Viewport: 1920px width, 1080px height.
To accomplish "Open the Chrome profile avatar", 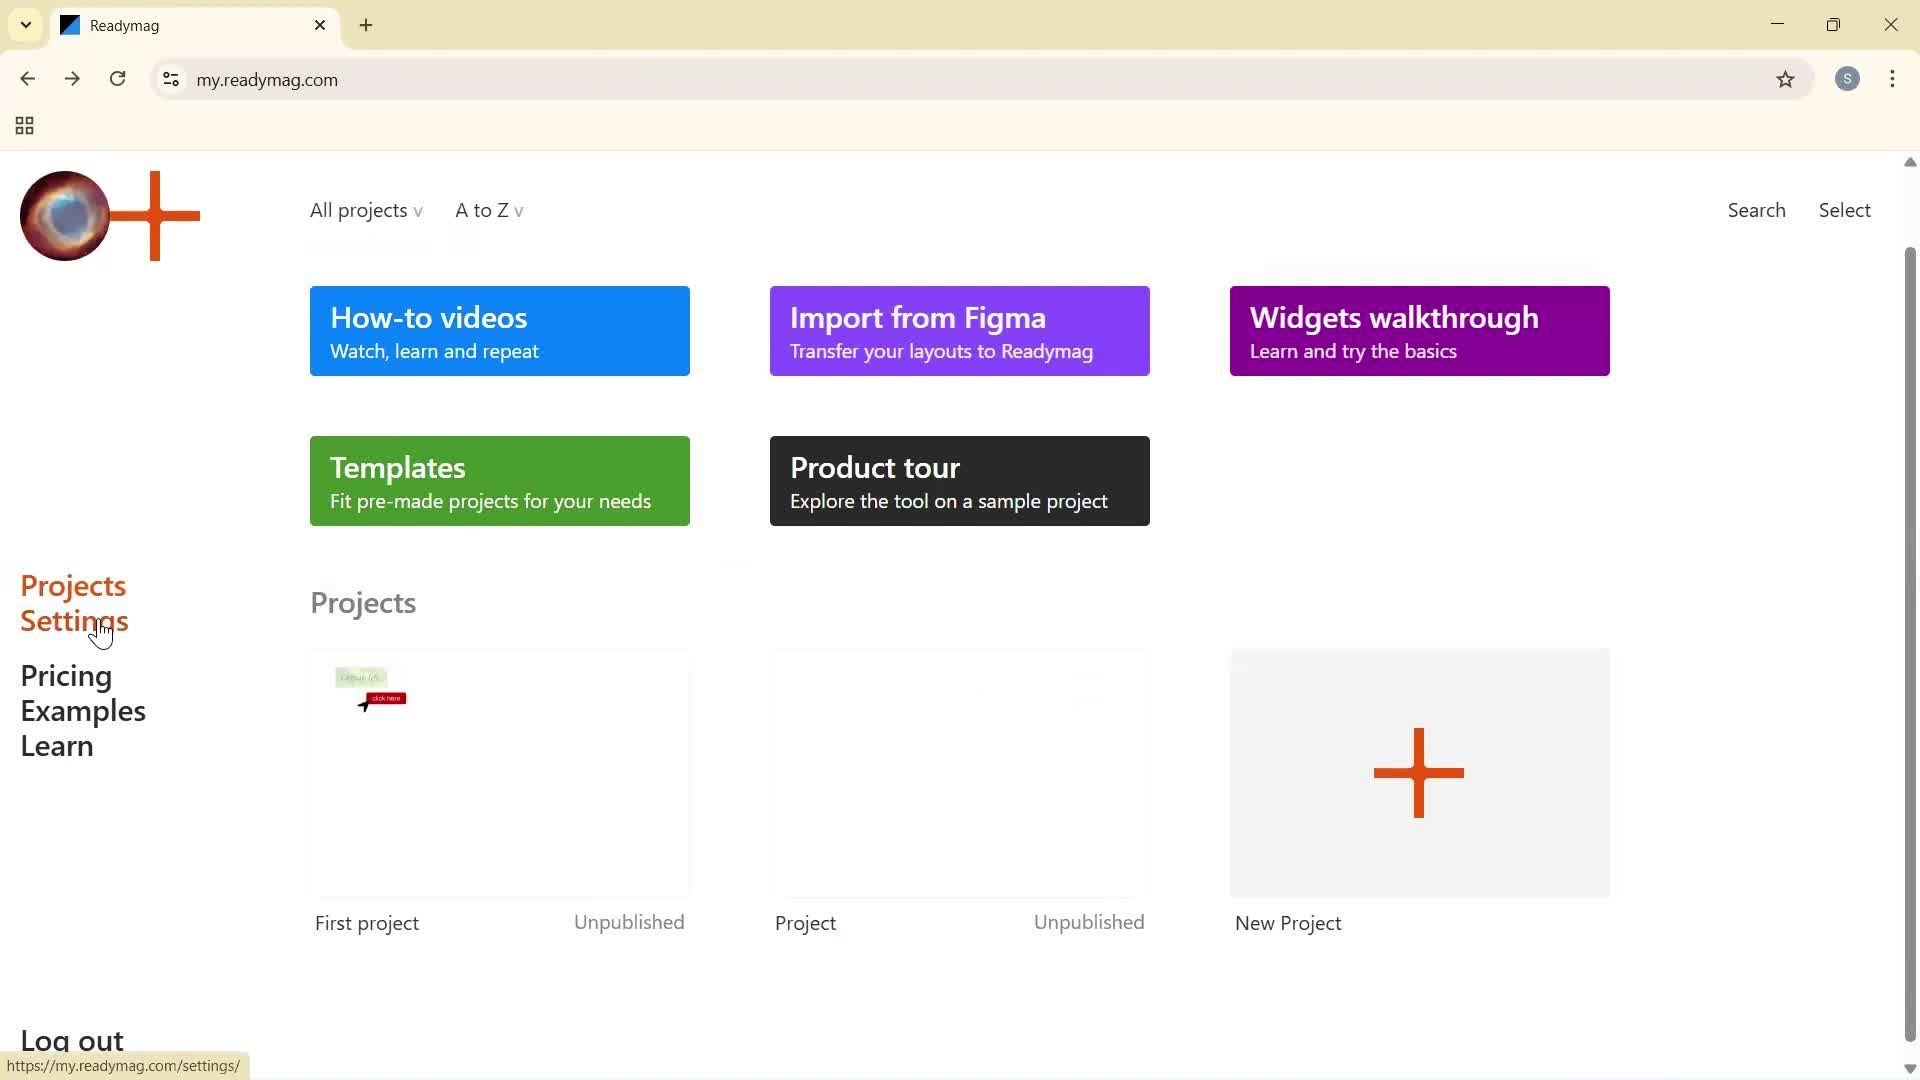I will [1848, 79].
